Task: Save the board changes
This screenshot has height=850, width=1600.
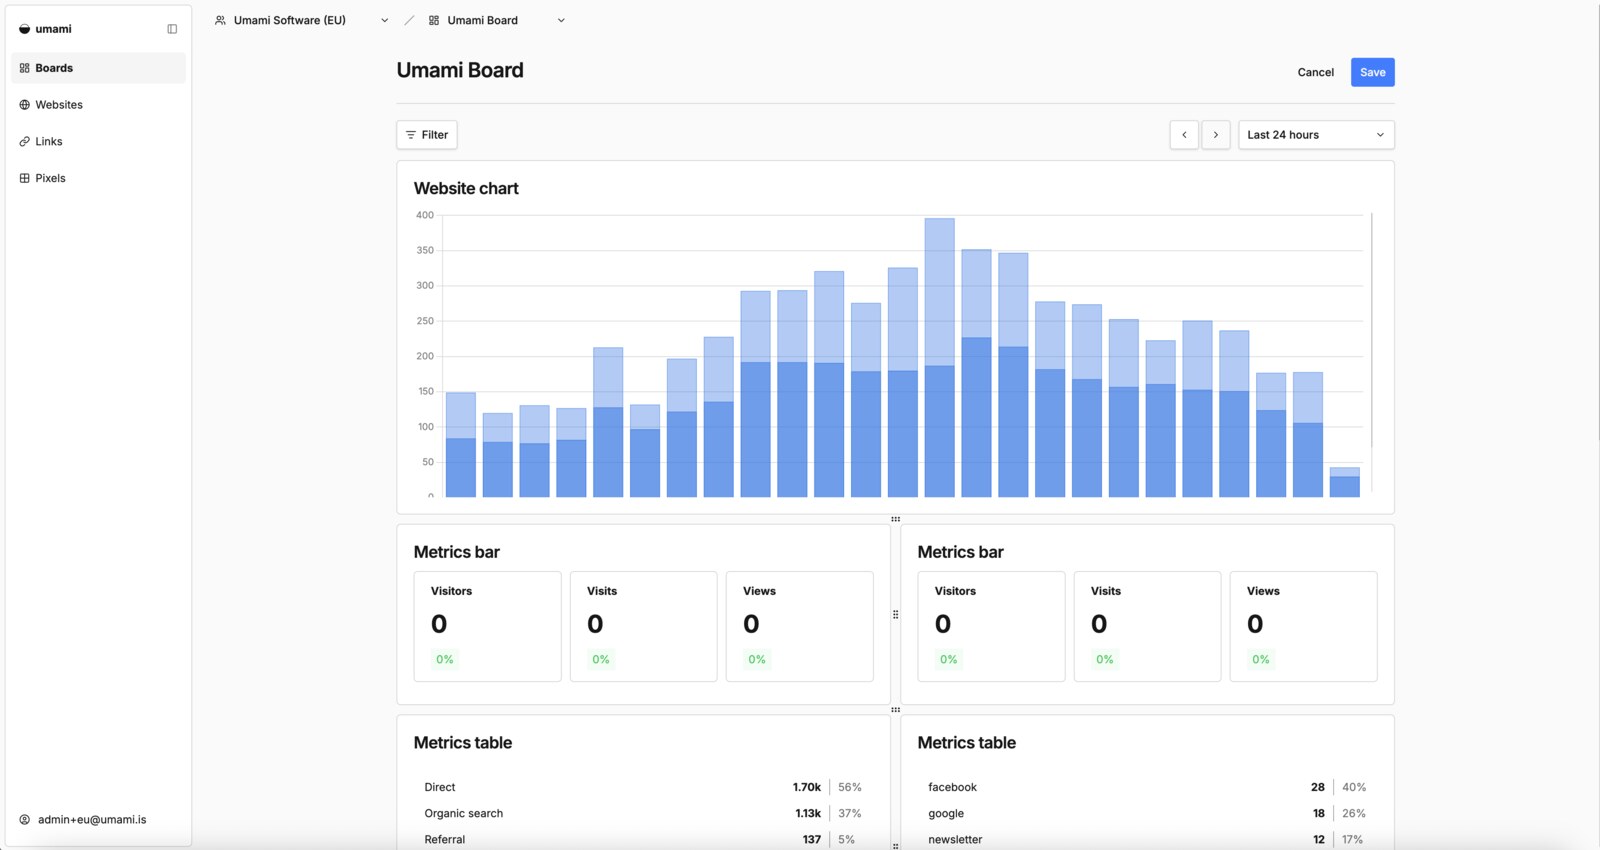Action: tap(1373, 72)
